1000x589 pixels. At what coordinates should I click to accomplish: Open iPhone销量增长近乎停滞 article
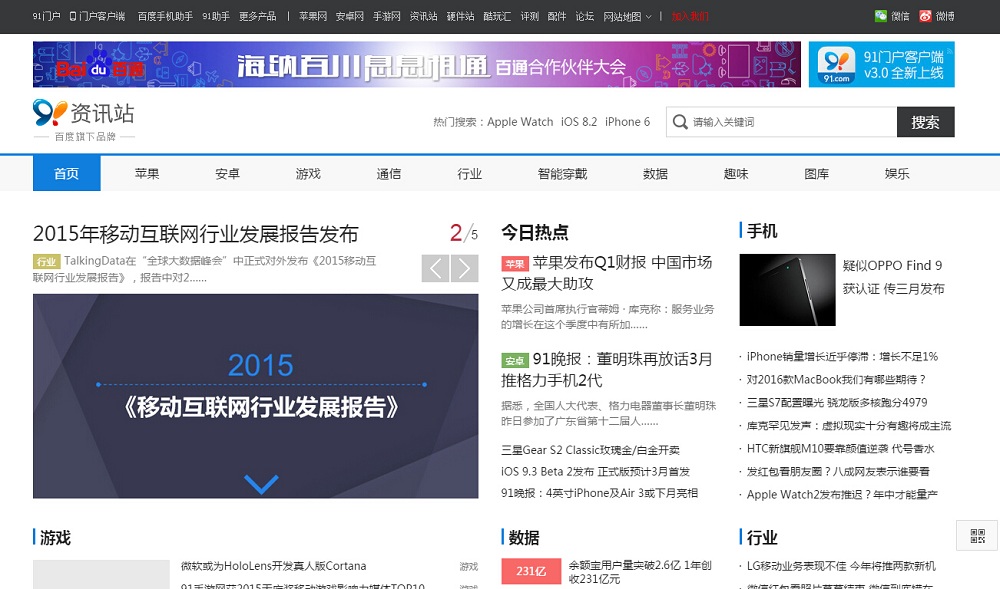pyautogui.click(x=842, y=356)
